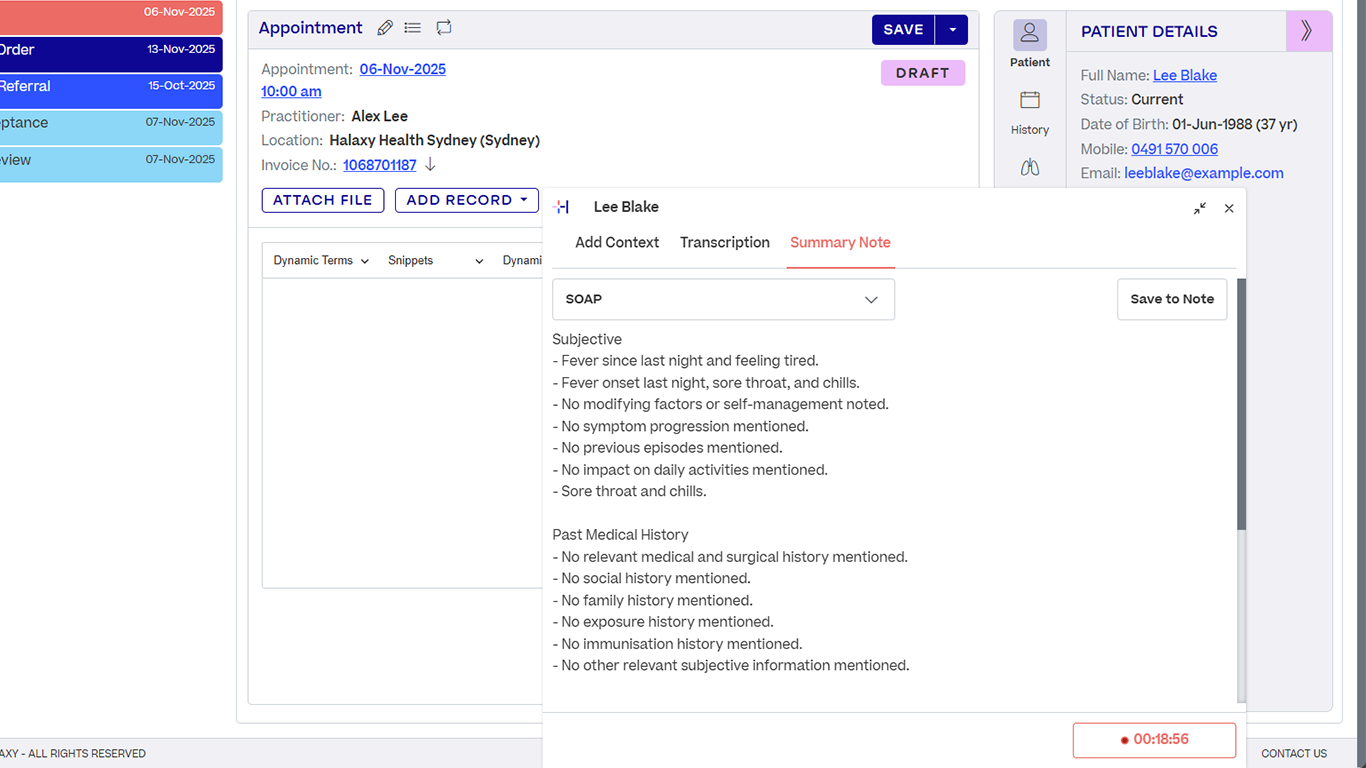Viewport: 1366px width, 768px height.
Task: Close the Lee Blake AI panel
Action: pyautogui.click(x=1229, y=208)
